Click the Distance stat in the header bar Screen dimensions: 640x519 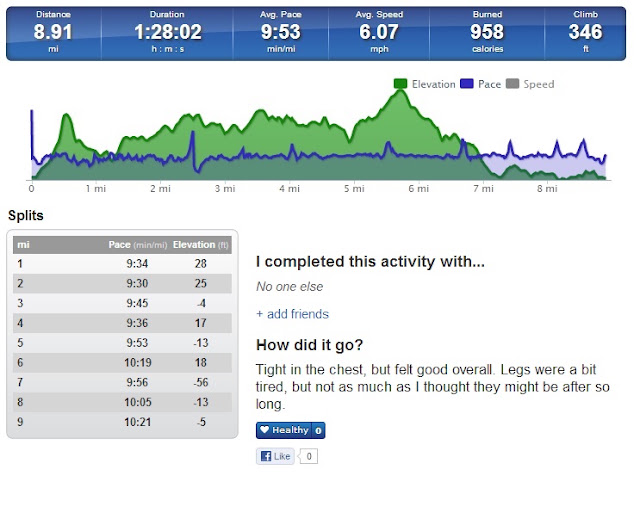pos(53,32)
